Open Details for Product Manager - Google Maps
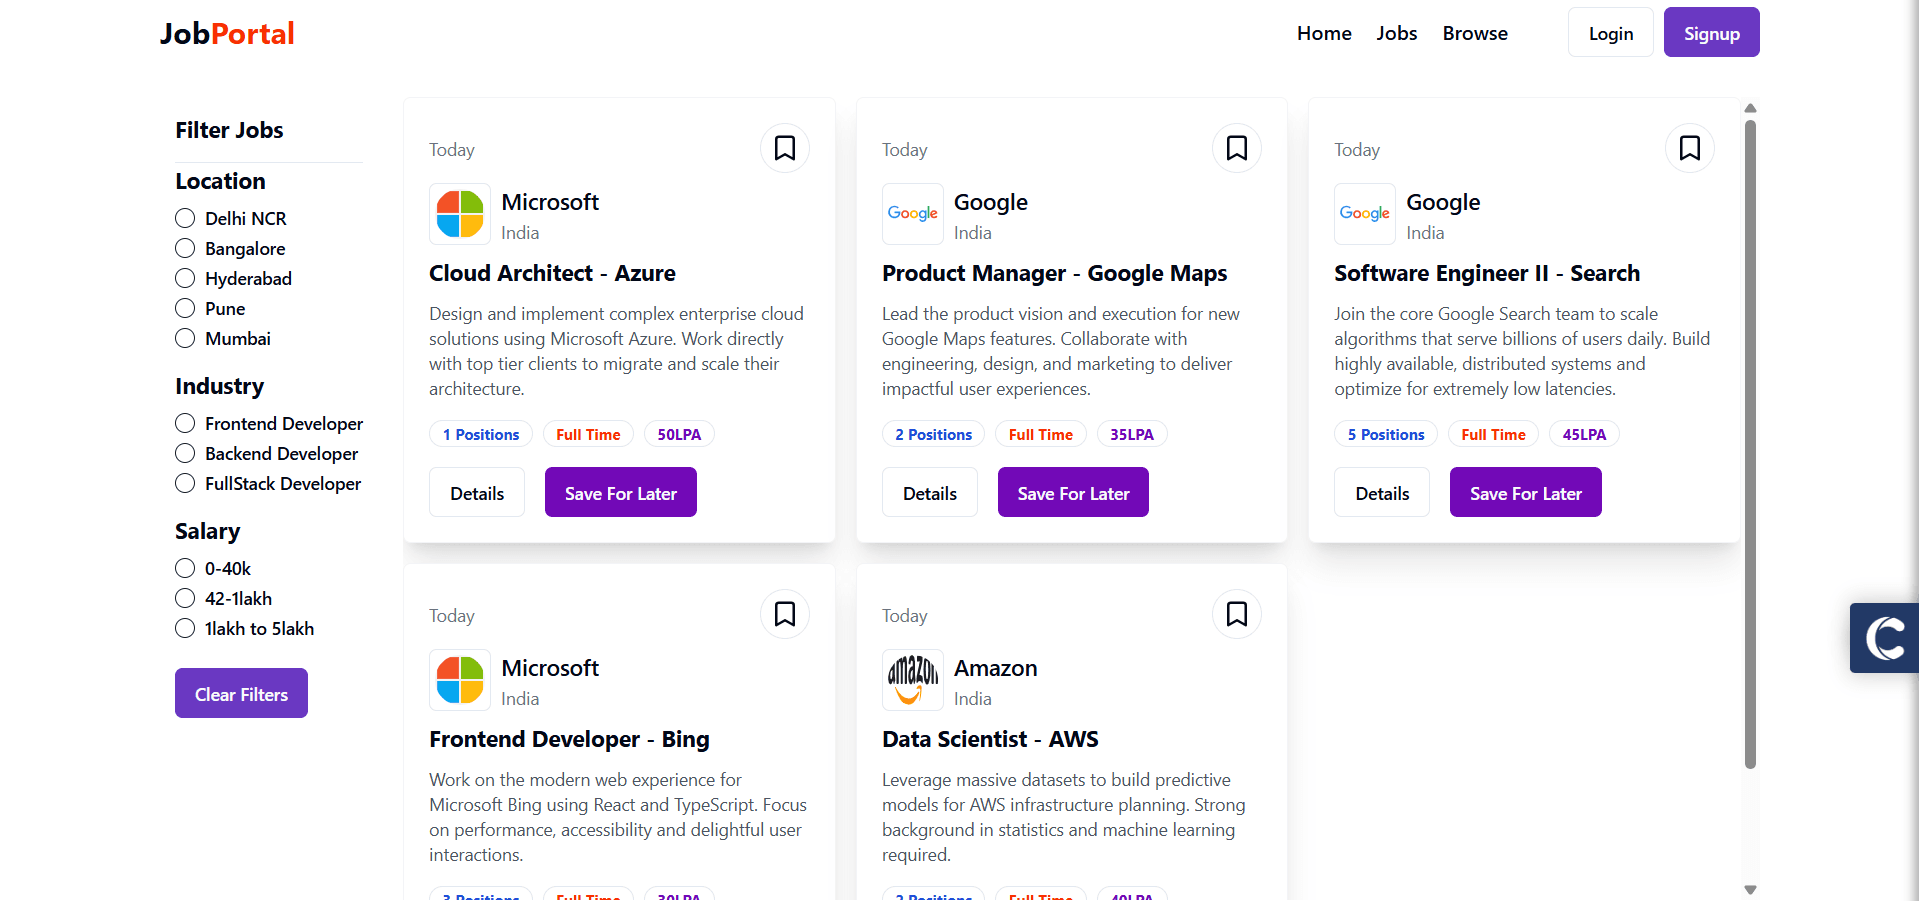Screen dimensions: 1919x901 point(930,492)
